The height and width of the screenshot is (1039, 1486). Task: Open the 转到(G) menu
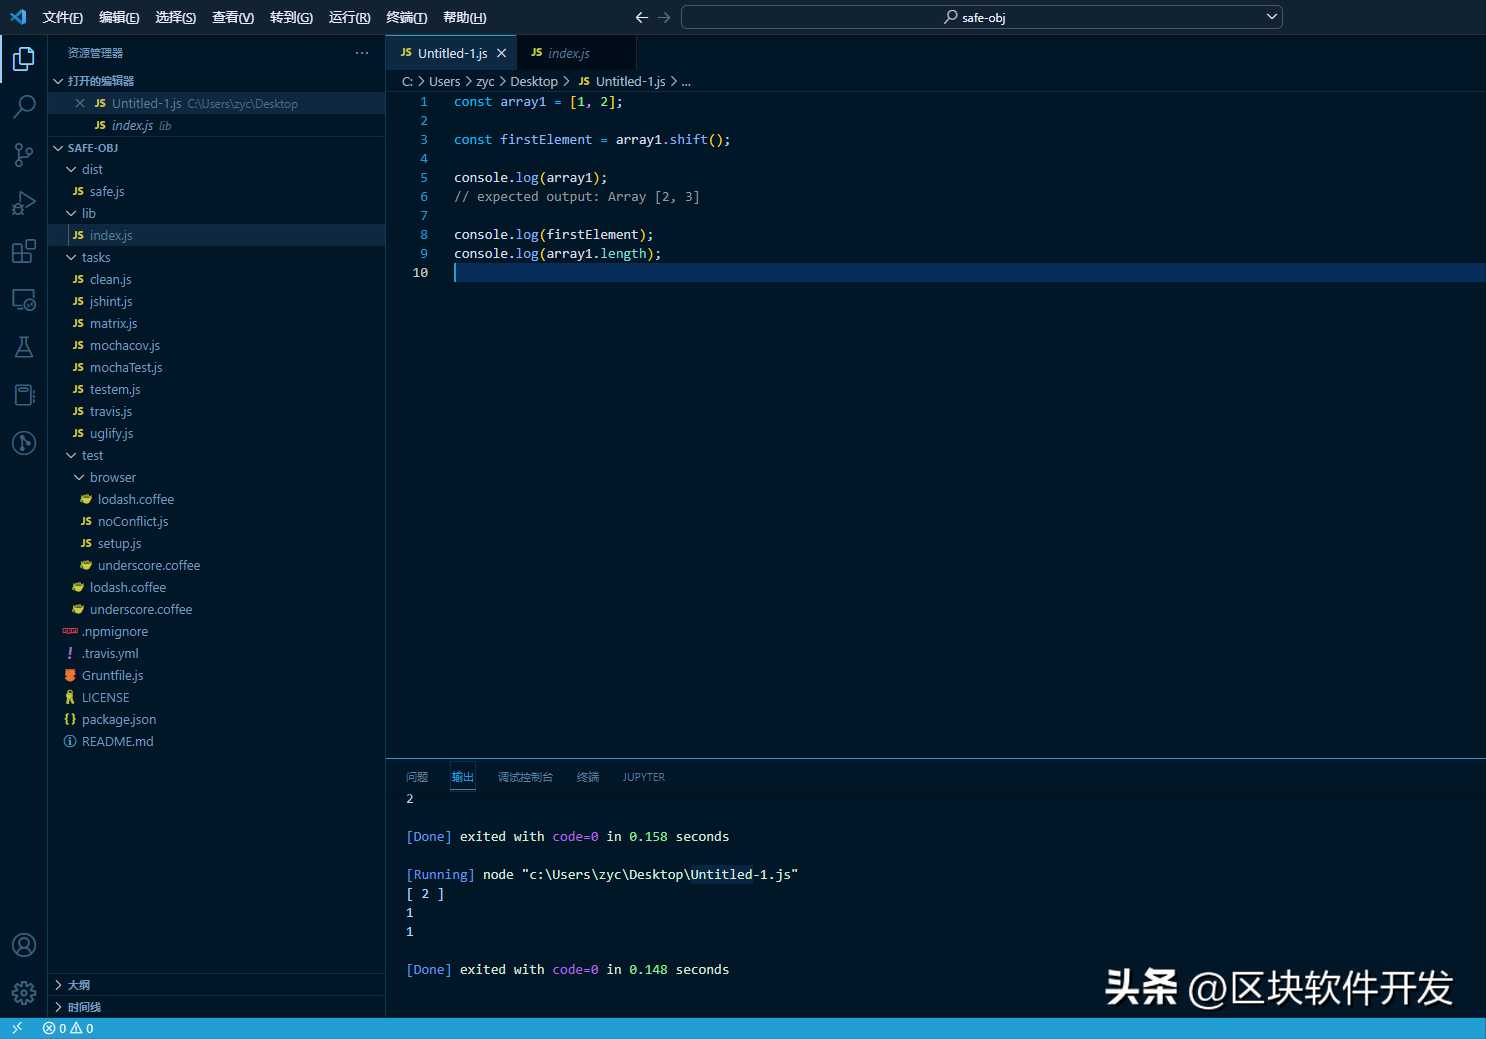pyautogui.click(x=291, y=17)
